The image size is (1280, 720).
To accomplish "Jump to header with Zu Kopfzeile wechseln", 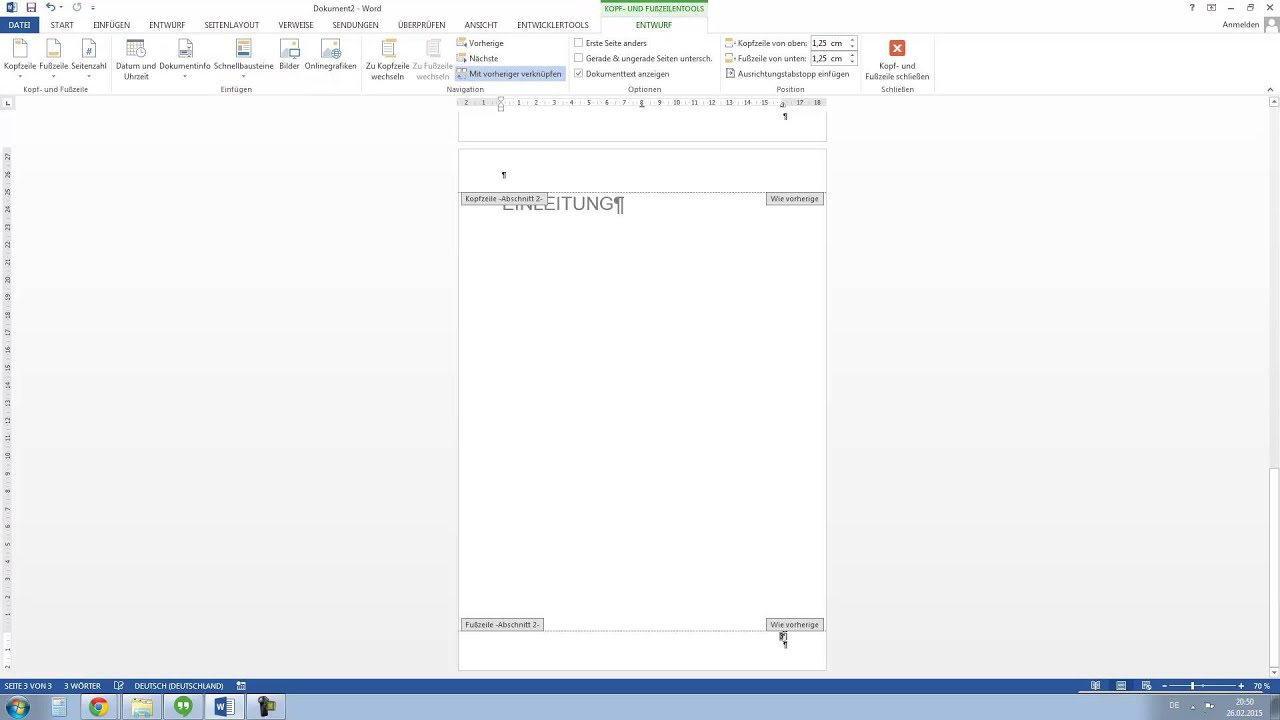I will pos(387,58).
